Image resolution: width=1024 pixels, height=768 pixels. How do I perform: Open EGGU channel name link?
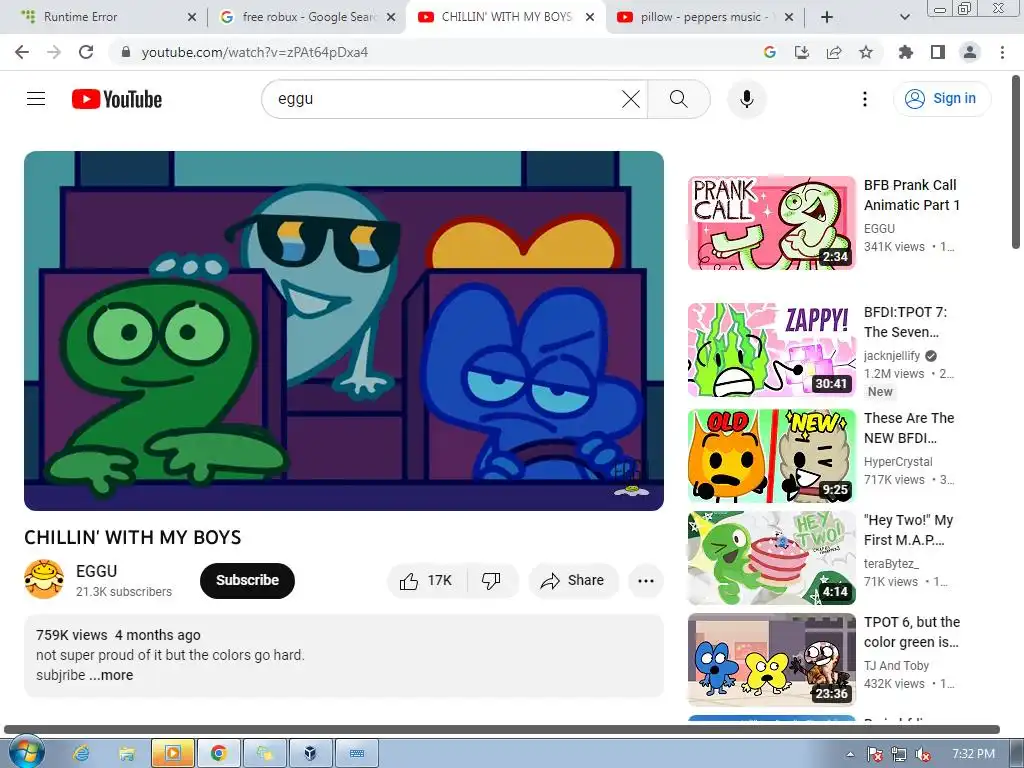point(97,571)
